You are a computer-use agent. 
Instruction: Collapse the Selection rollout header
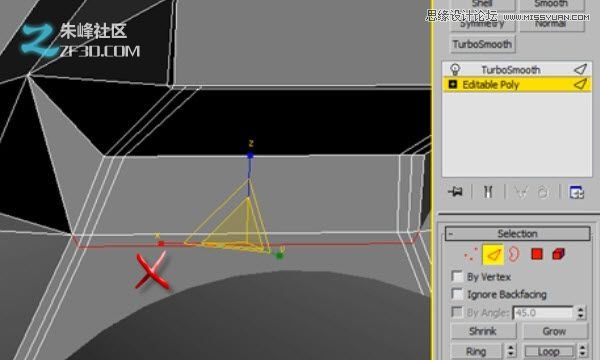coord(517,233)
